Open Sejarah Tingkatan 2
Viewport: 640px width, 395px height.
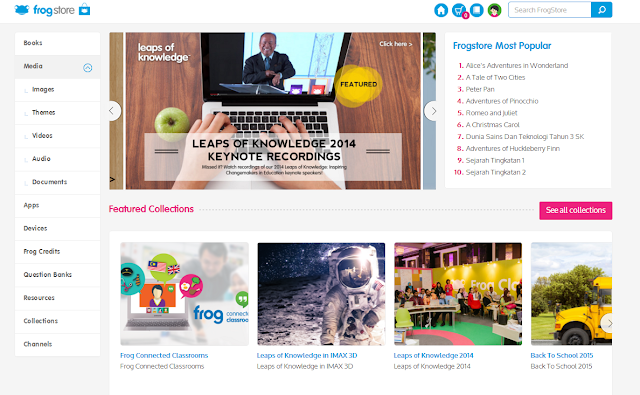[496, 172]
